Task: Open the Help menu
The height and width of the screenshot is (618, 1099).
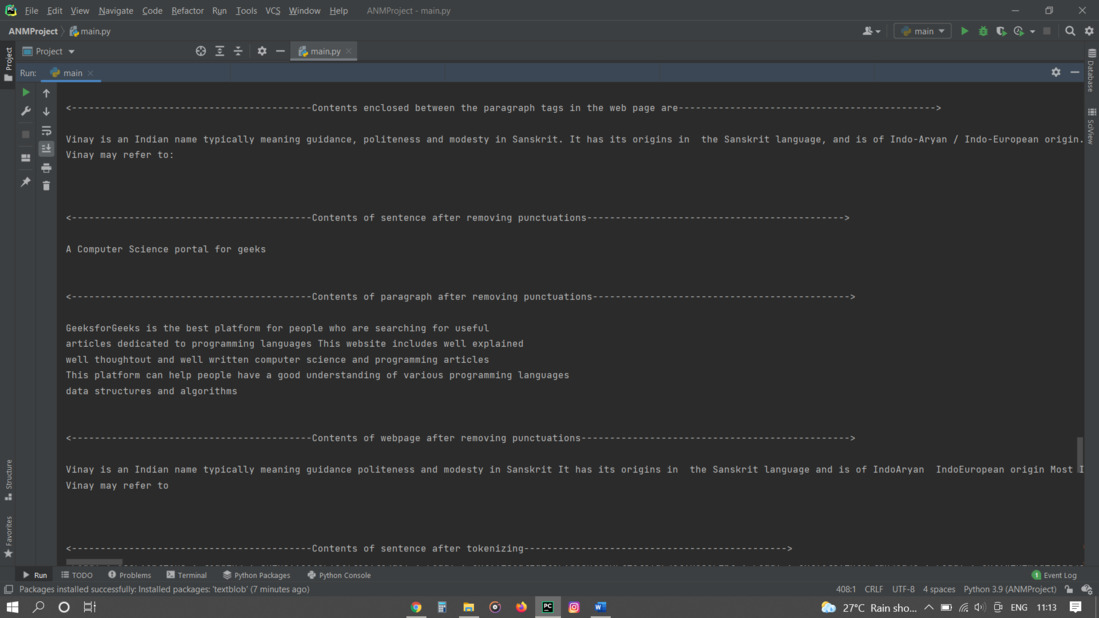Action: (x=339, y=11)
